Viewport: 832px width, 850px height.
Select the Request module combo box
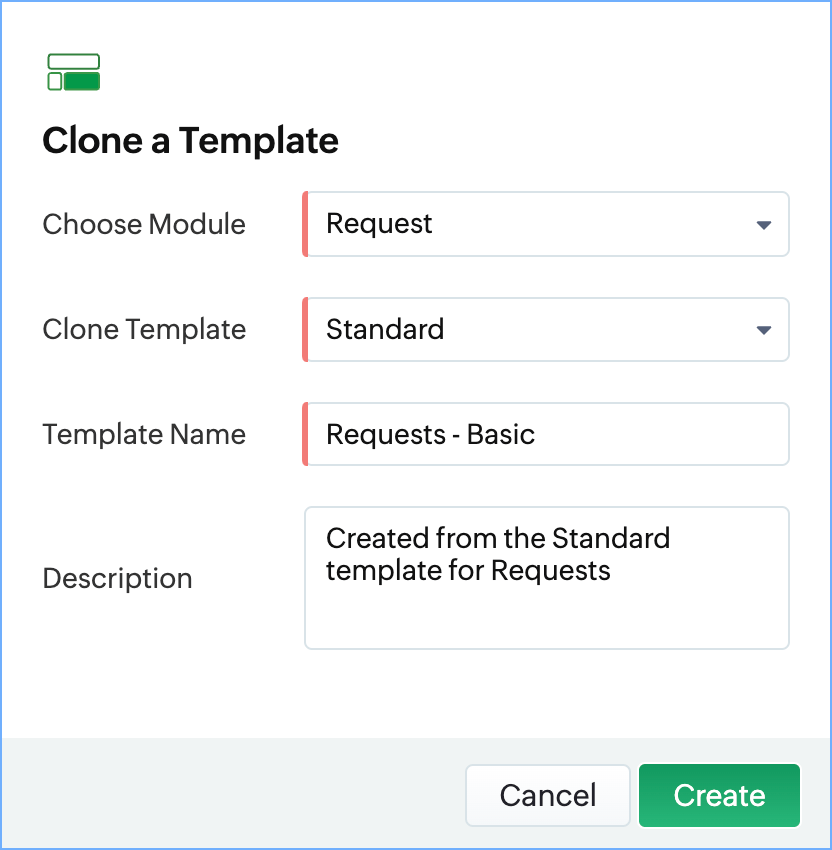click(546, 224)
